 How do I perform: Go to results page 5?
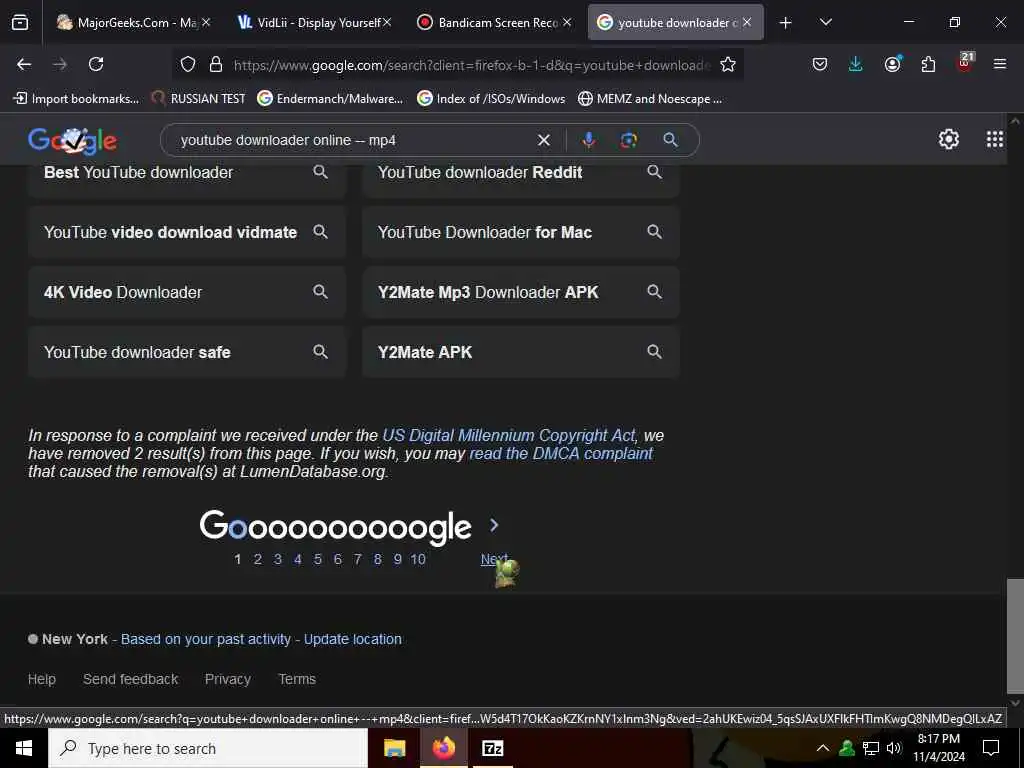pos(317,560)
